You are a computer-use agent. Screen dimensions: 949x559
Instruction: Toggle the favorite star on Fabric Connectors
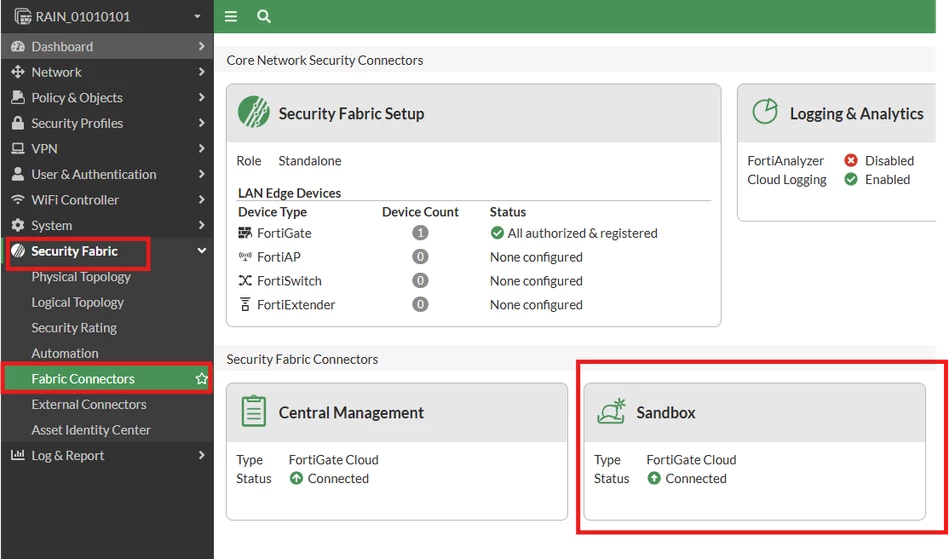(202, 379)
